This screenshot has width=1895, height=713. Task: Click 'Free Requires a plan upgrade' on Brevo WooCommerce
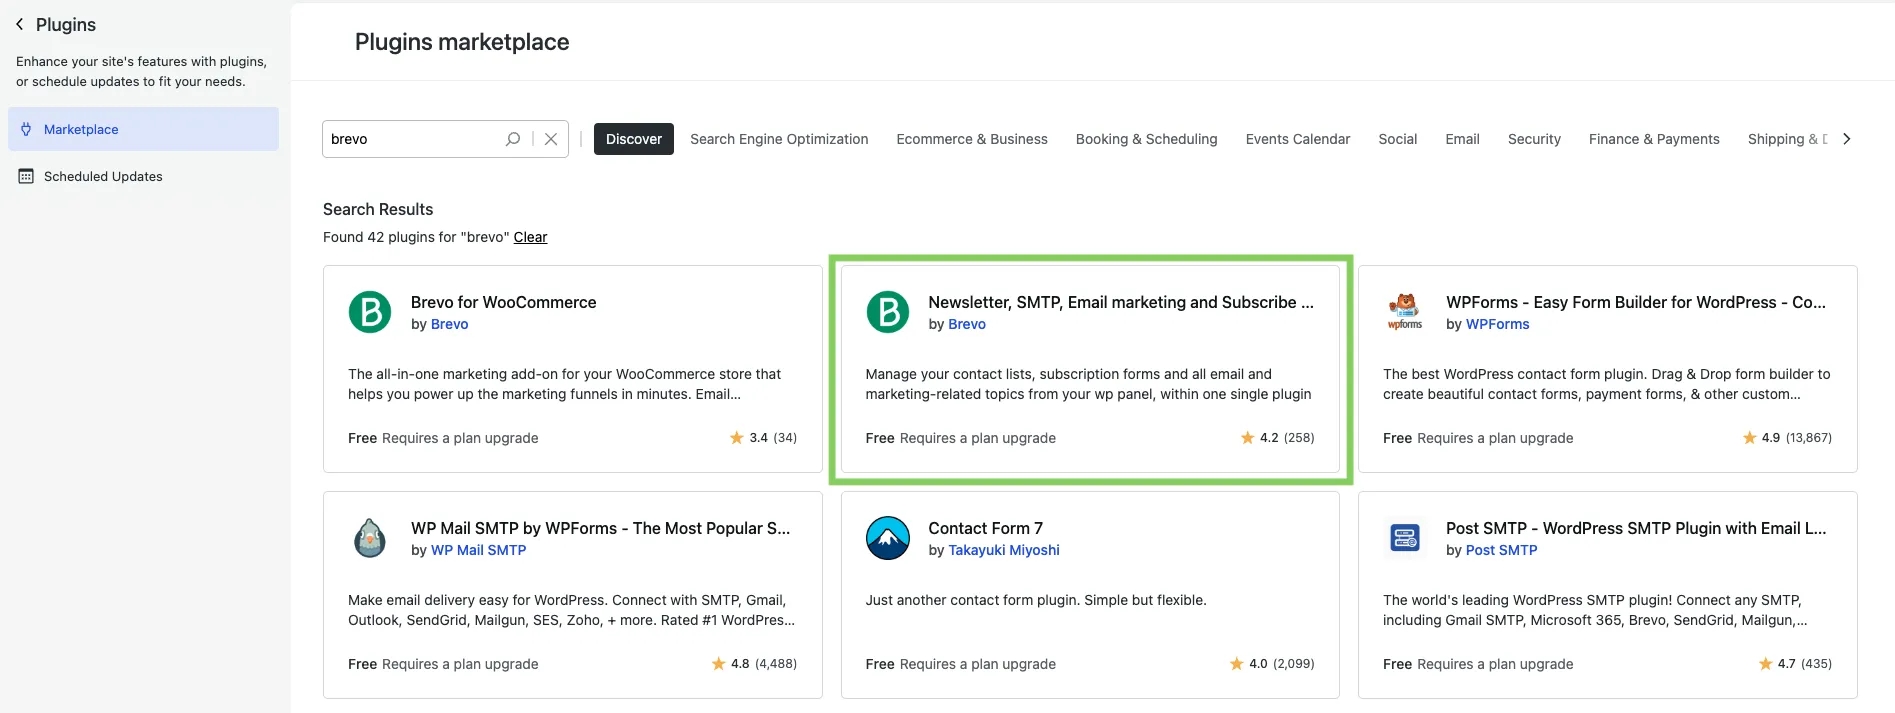pos(443,438)
